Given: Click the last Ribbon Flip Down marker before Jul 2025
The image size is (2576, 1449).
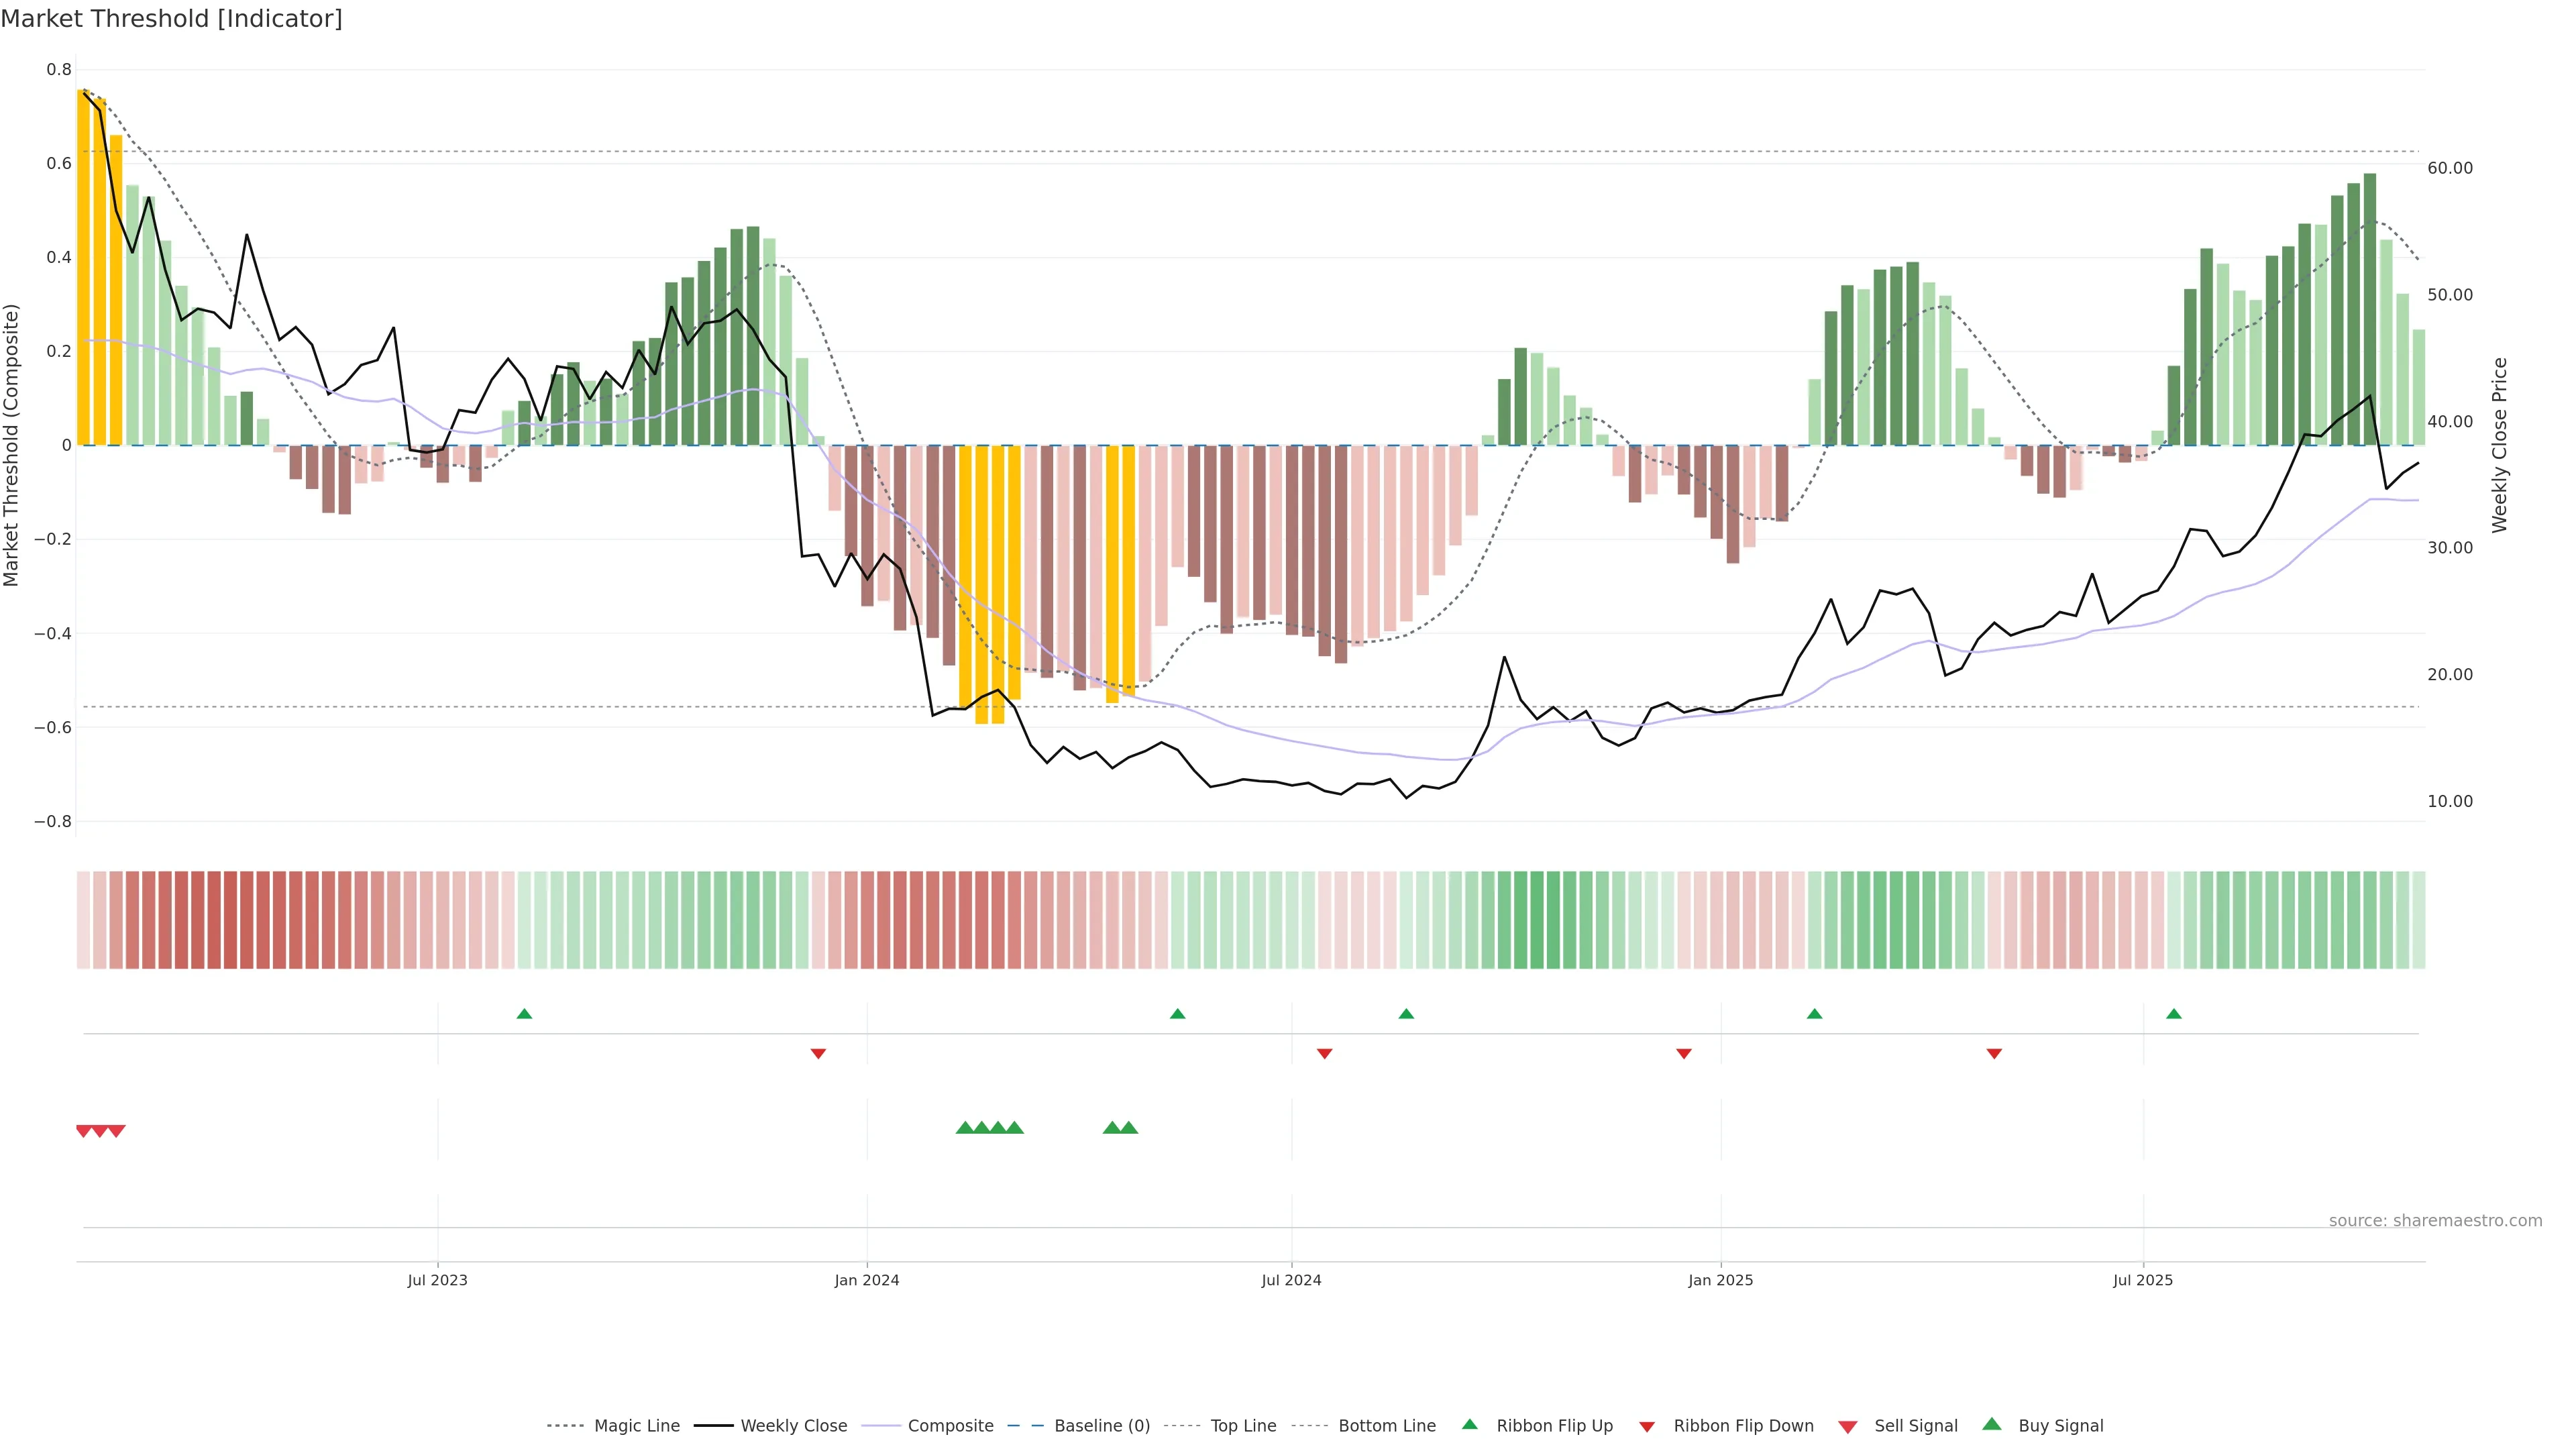Looking at the screenshot, I should coord(1994,1053).
